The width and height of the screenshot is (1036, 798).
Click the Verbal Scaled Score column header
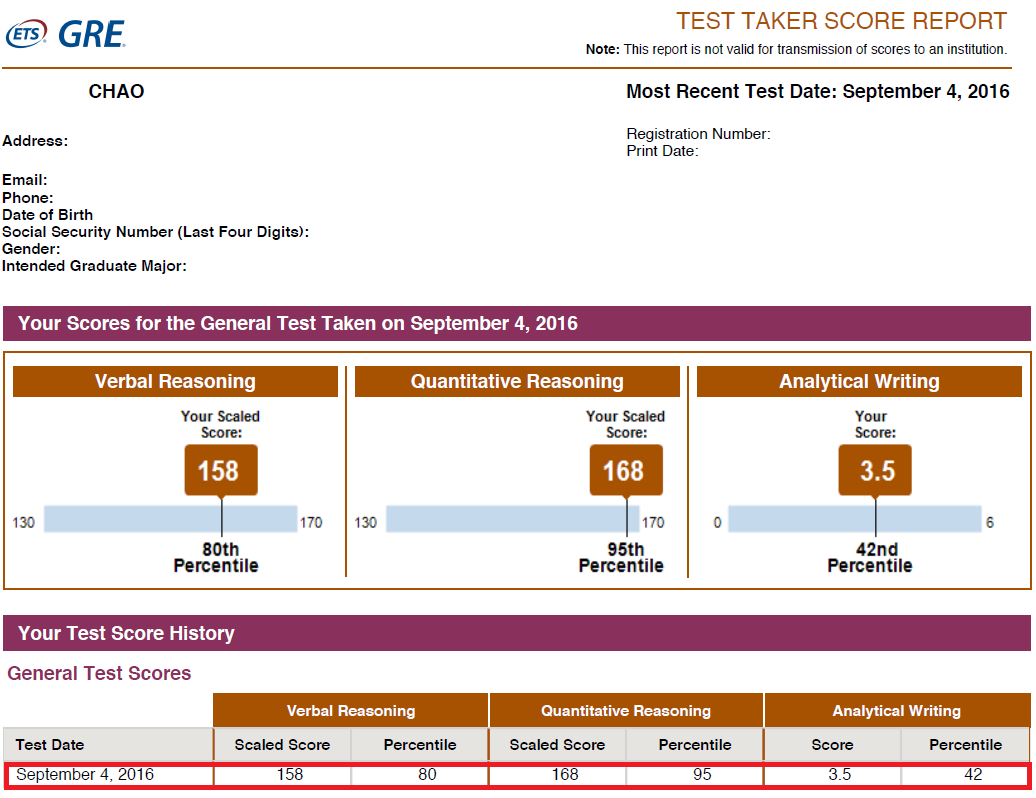click(x=282, y=744)
